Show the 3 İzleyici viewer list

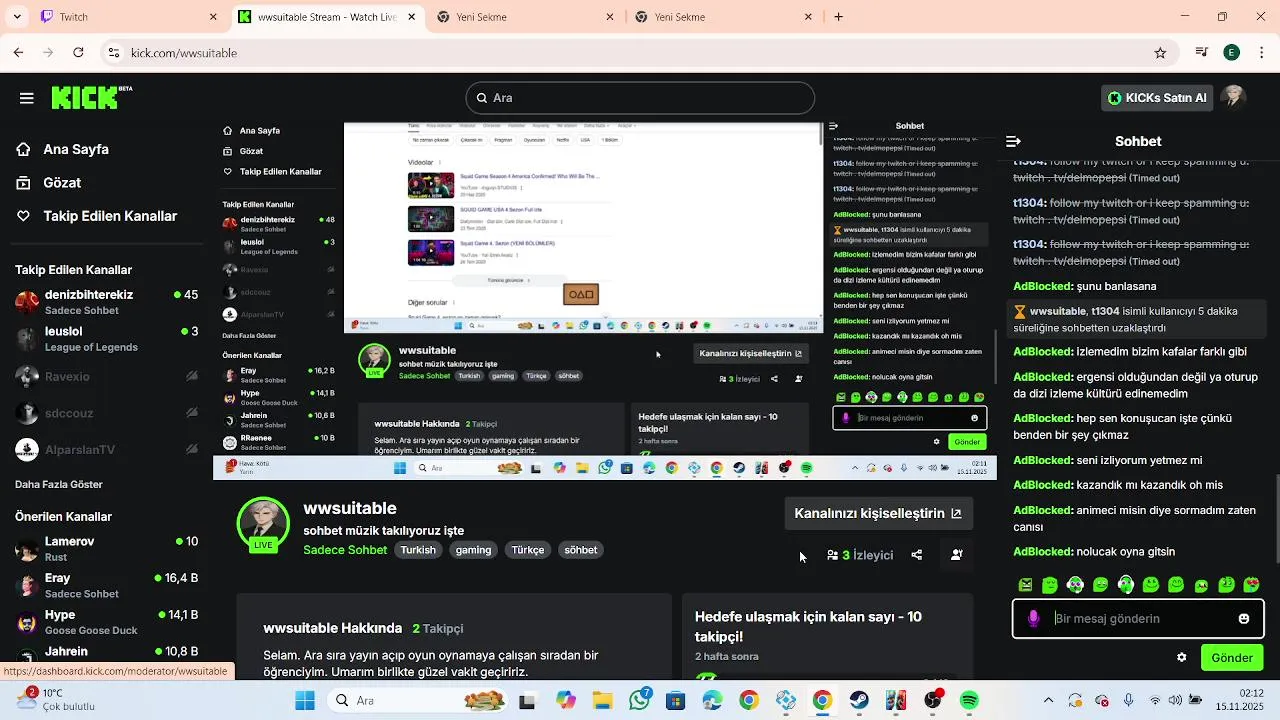point(860,555)
